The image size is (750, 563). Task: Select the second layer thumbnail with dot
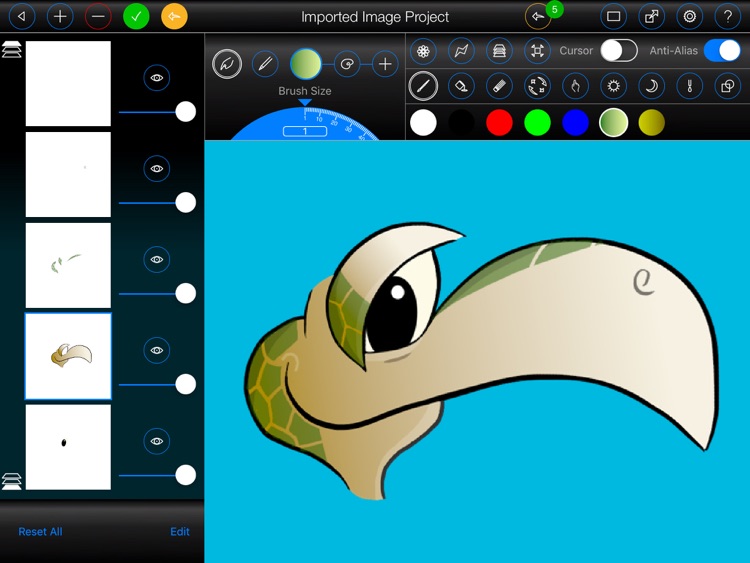[68, 175]
